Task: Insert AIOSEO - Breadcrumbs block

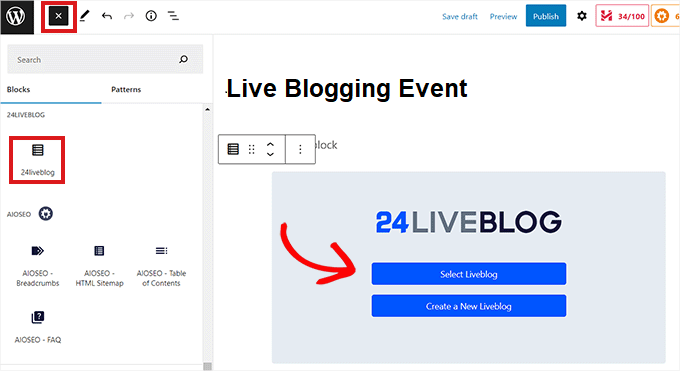Action: click(x=38, y=266)
